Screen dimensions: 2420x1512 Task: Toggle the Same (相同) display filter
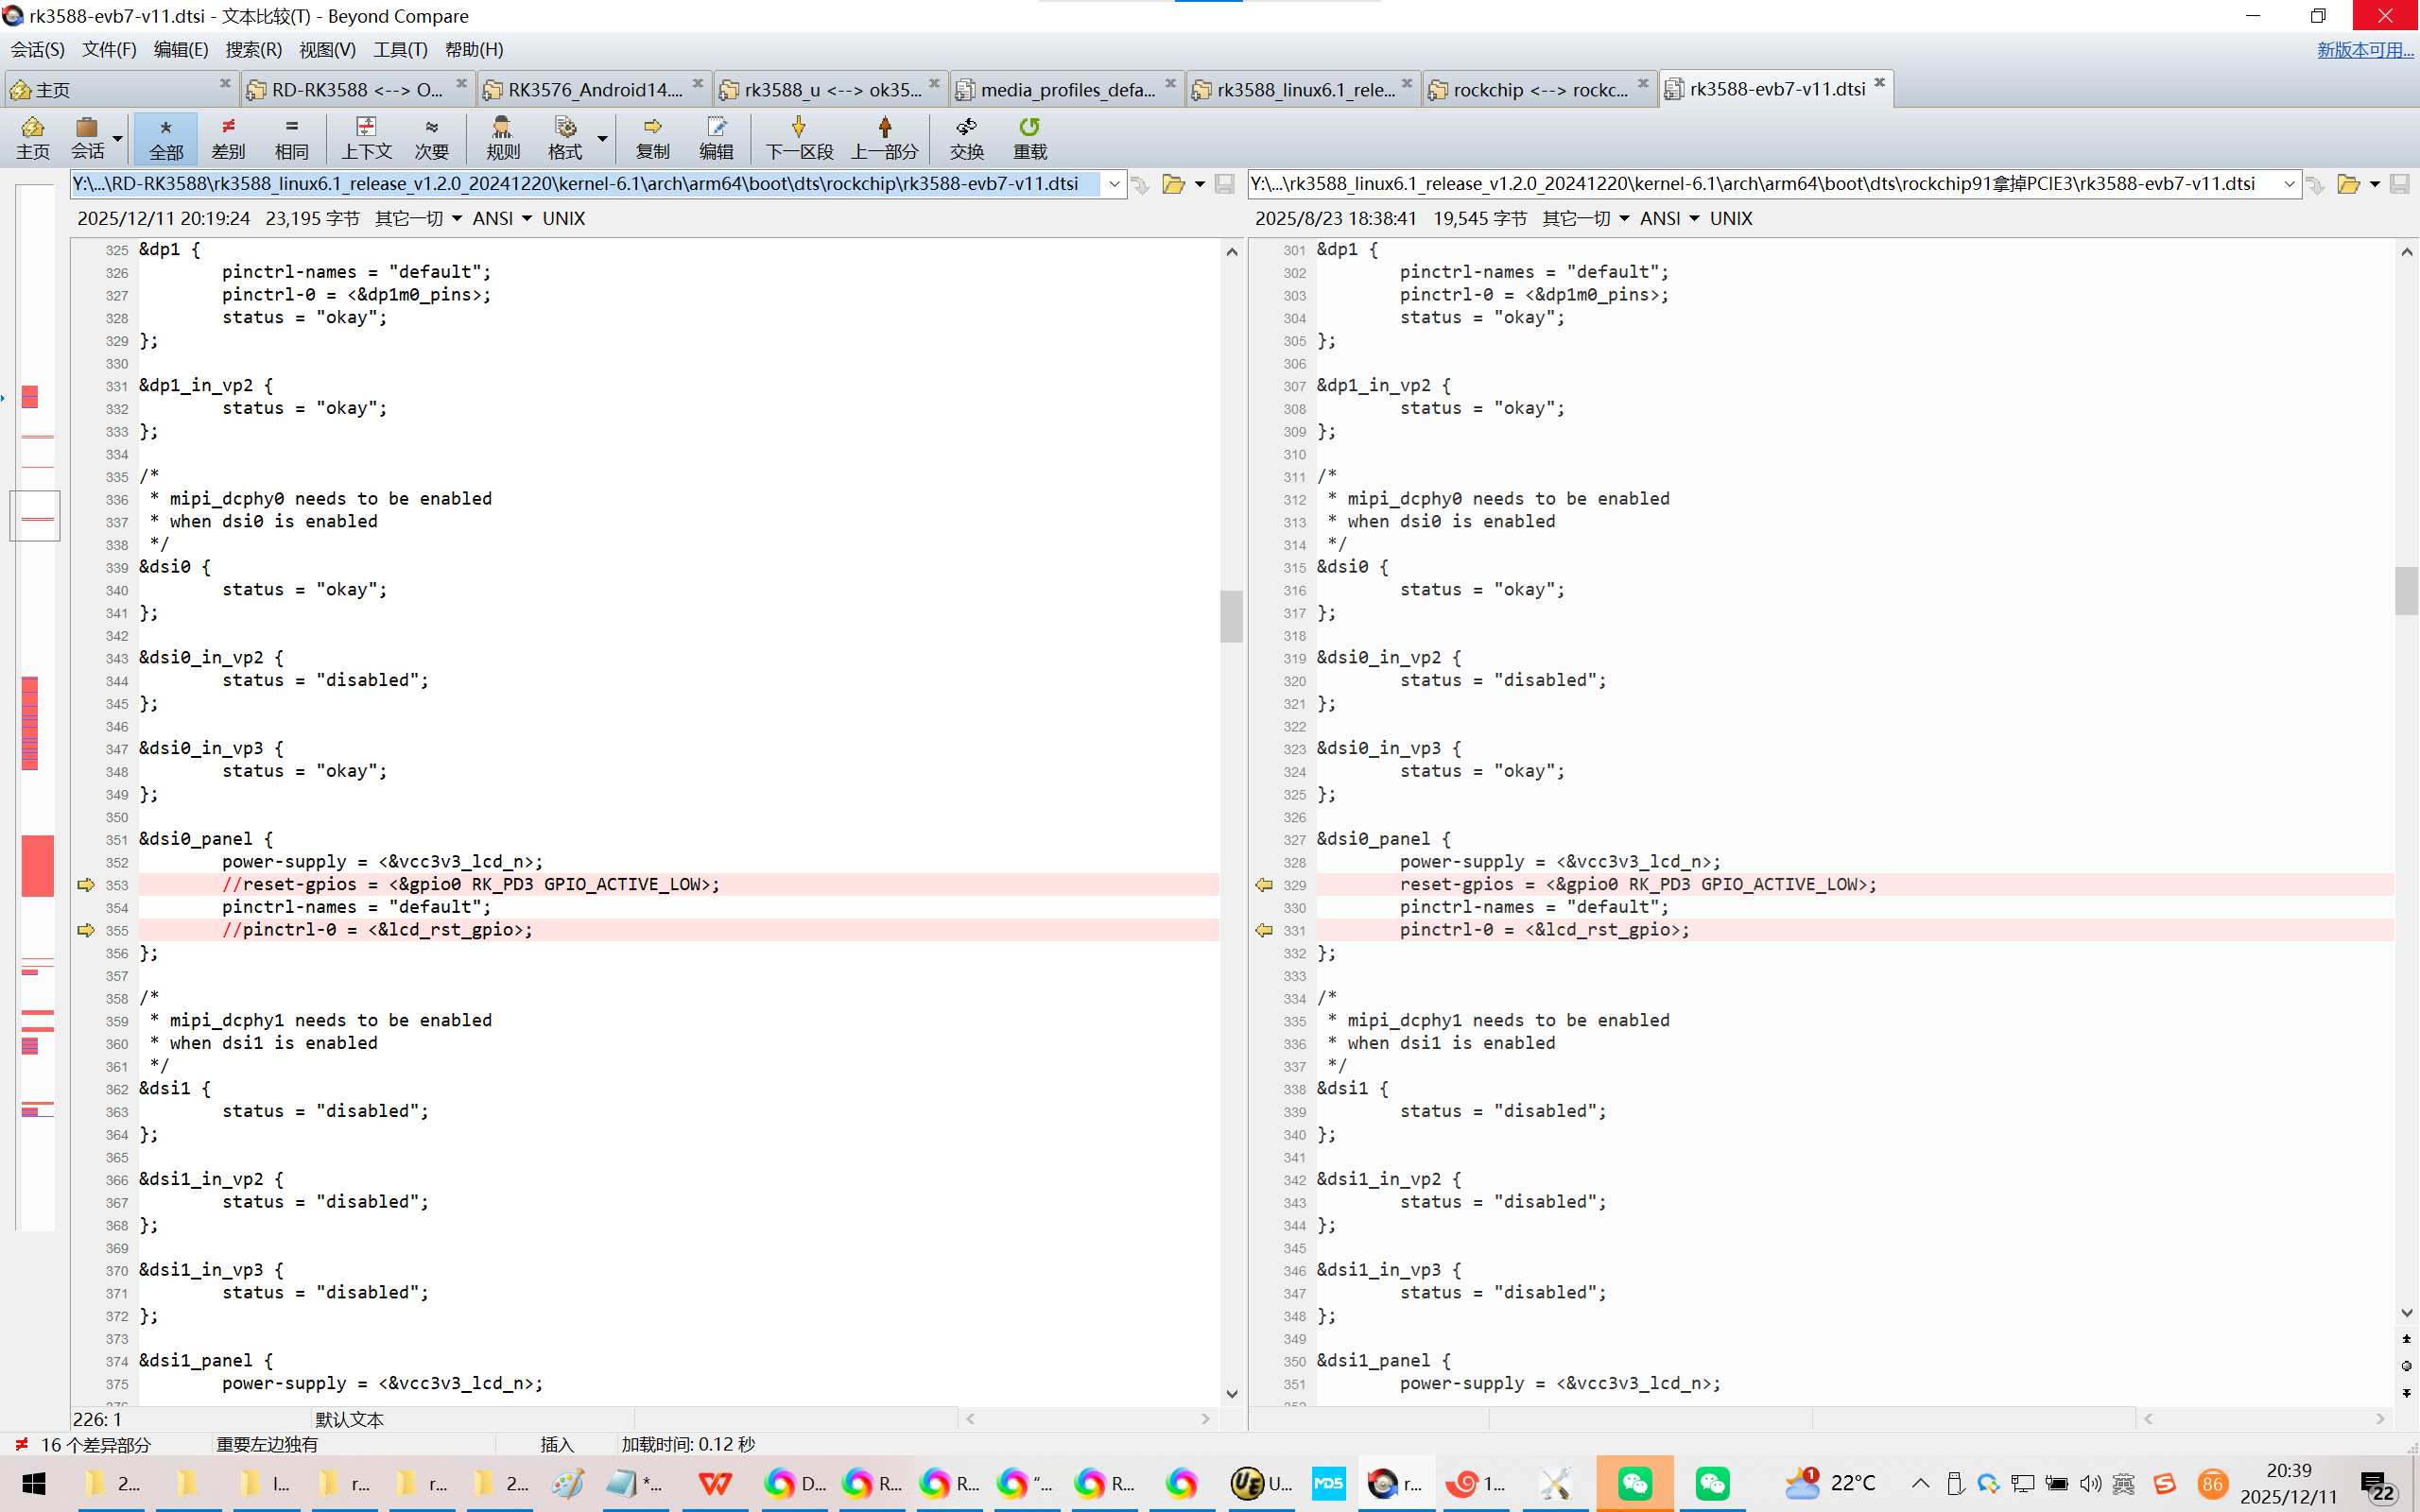[291, 137]
